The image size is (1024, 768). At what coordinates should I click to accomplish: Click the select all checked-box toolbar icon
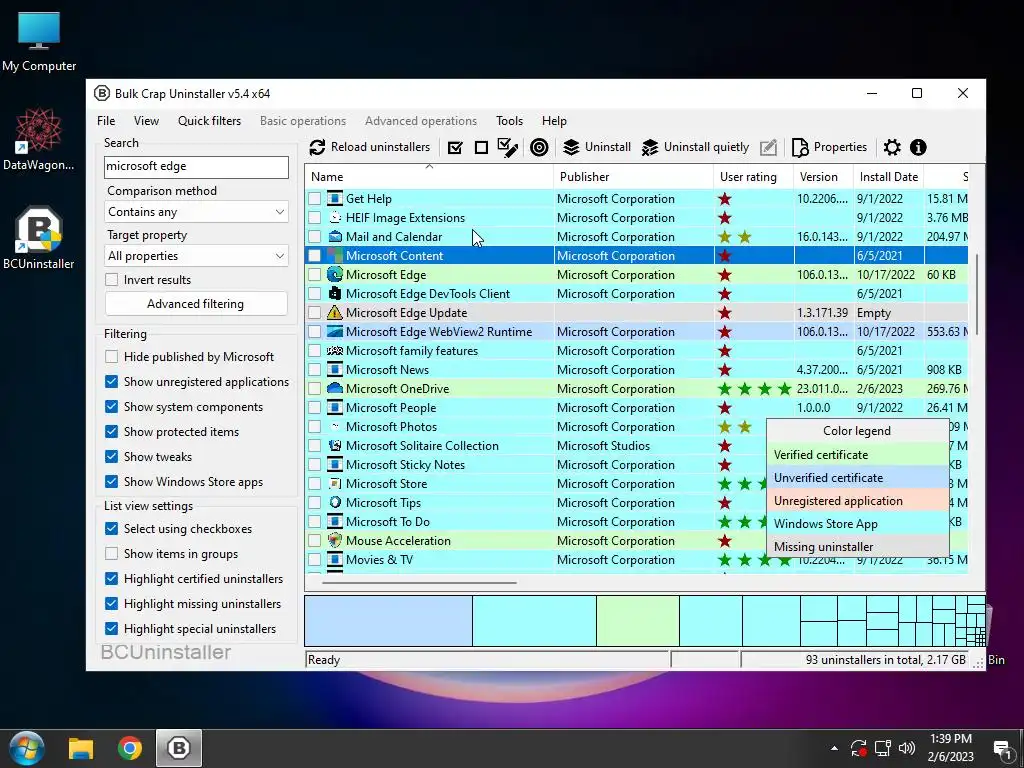(x=455, y=148)
